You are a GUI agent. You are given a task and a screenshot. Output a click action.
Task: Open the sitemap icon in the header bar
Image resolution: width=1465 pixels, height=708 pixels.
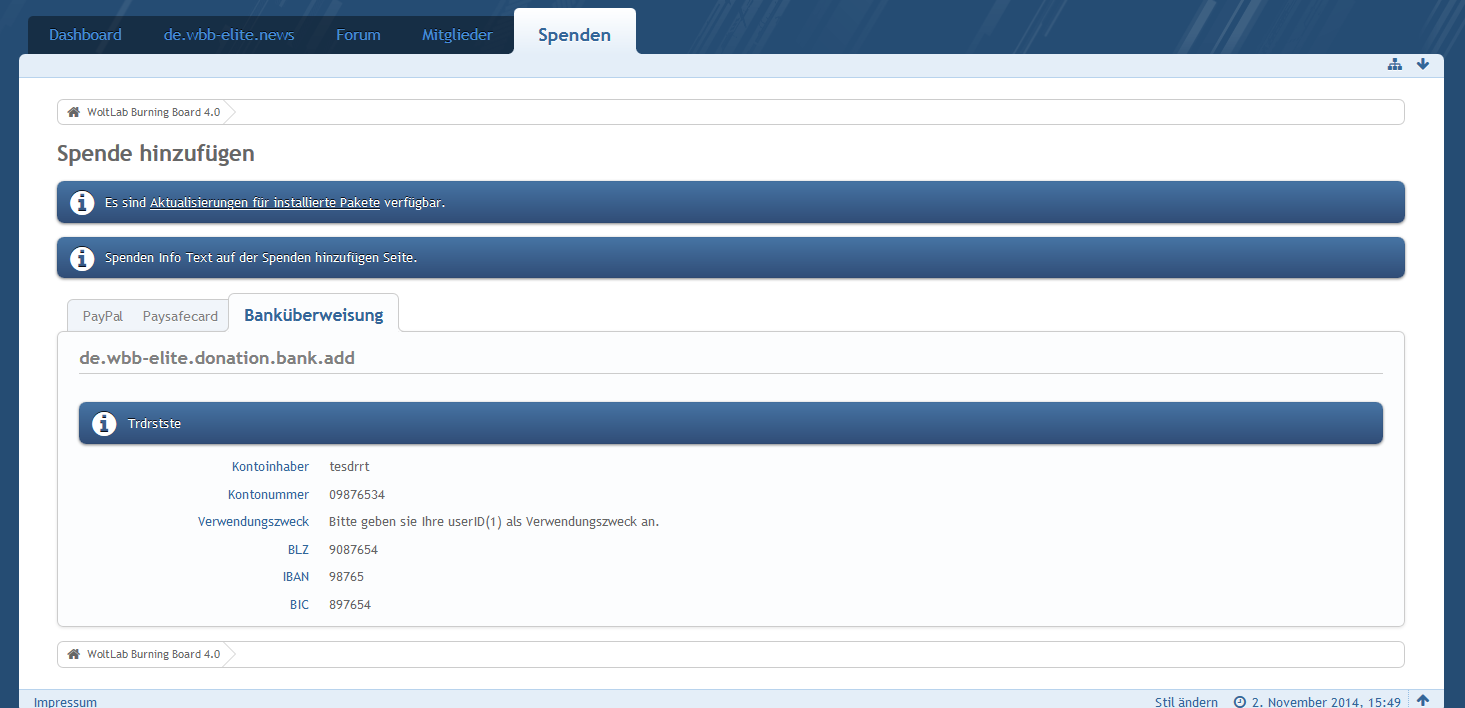[1395, 65]
